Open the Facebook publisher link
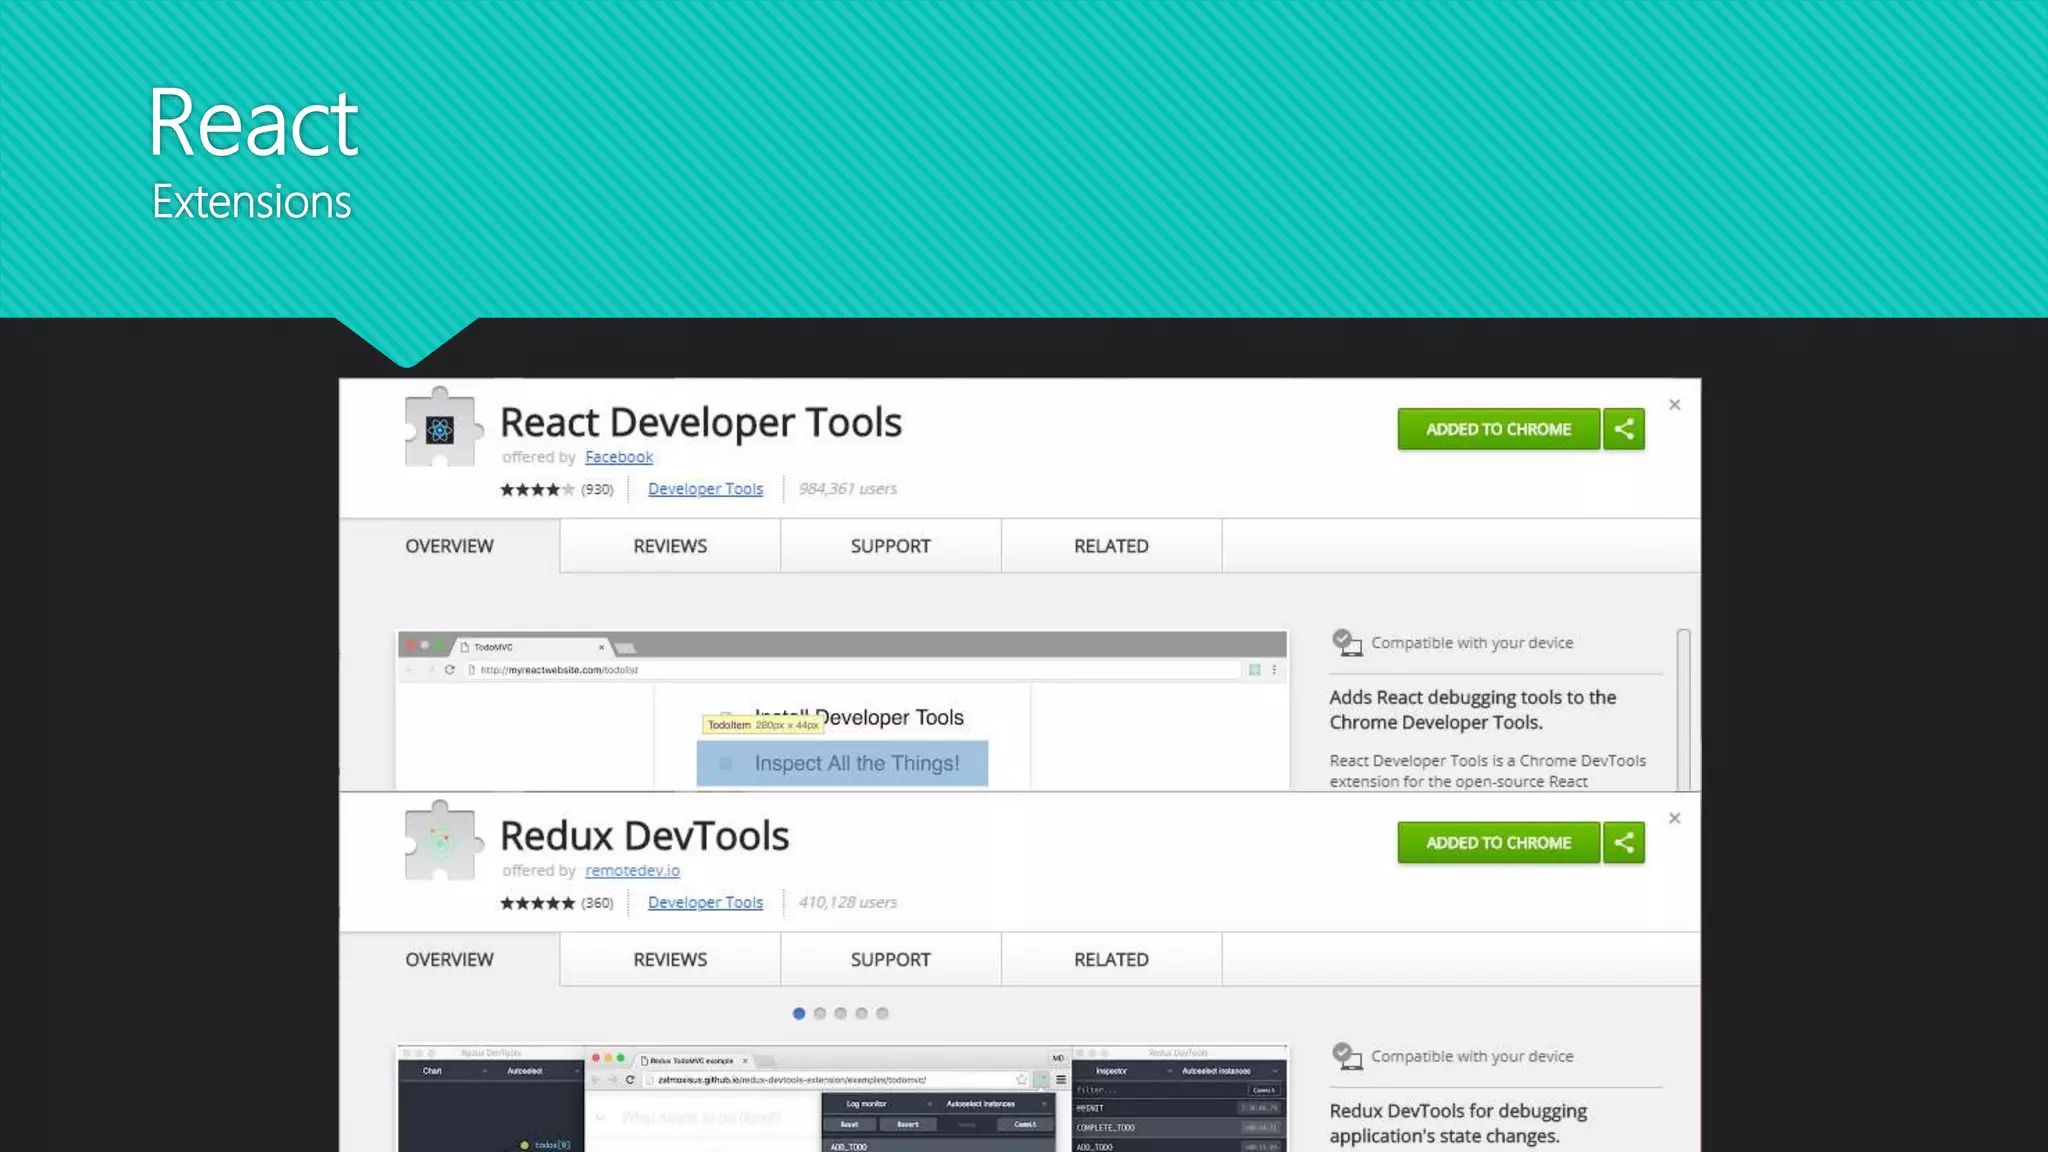 click(619, 457)
